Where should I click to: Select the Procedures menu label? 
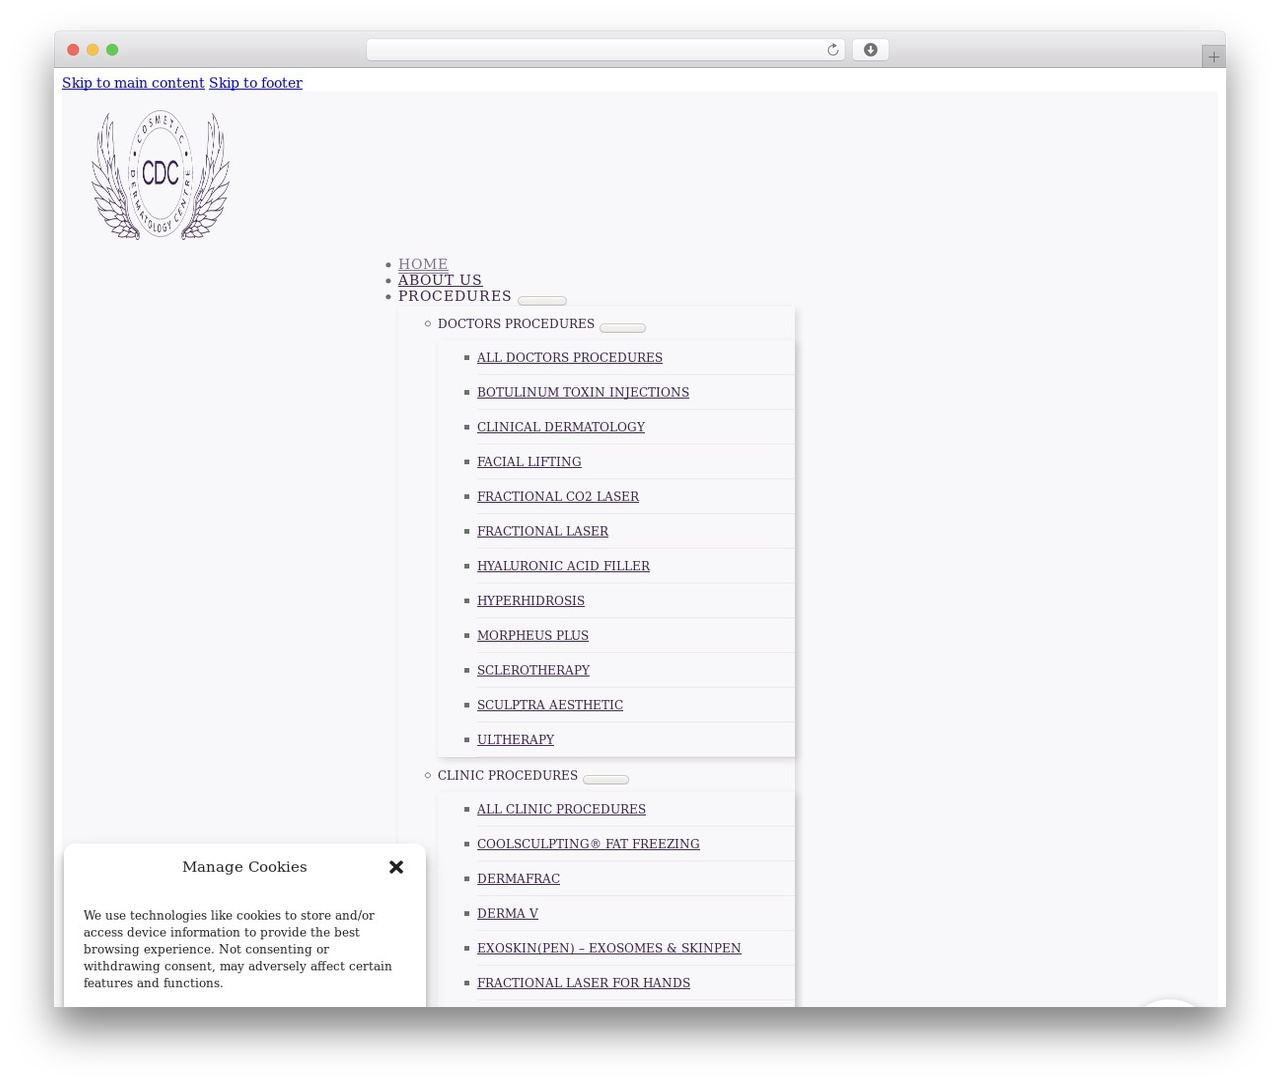tap(455, 296)
